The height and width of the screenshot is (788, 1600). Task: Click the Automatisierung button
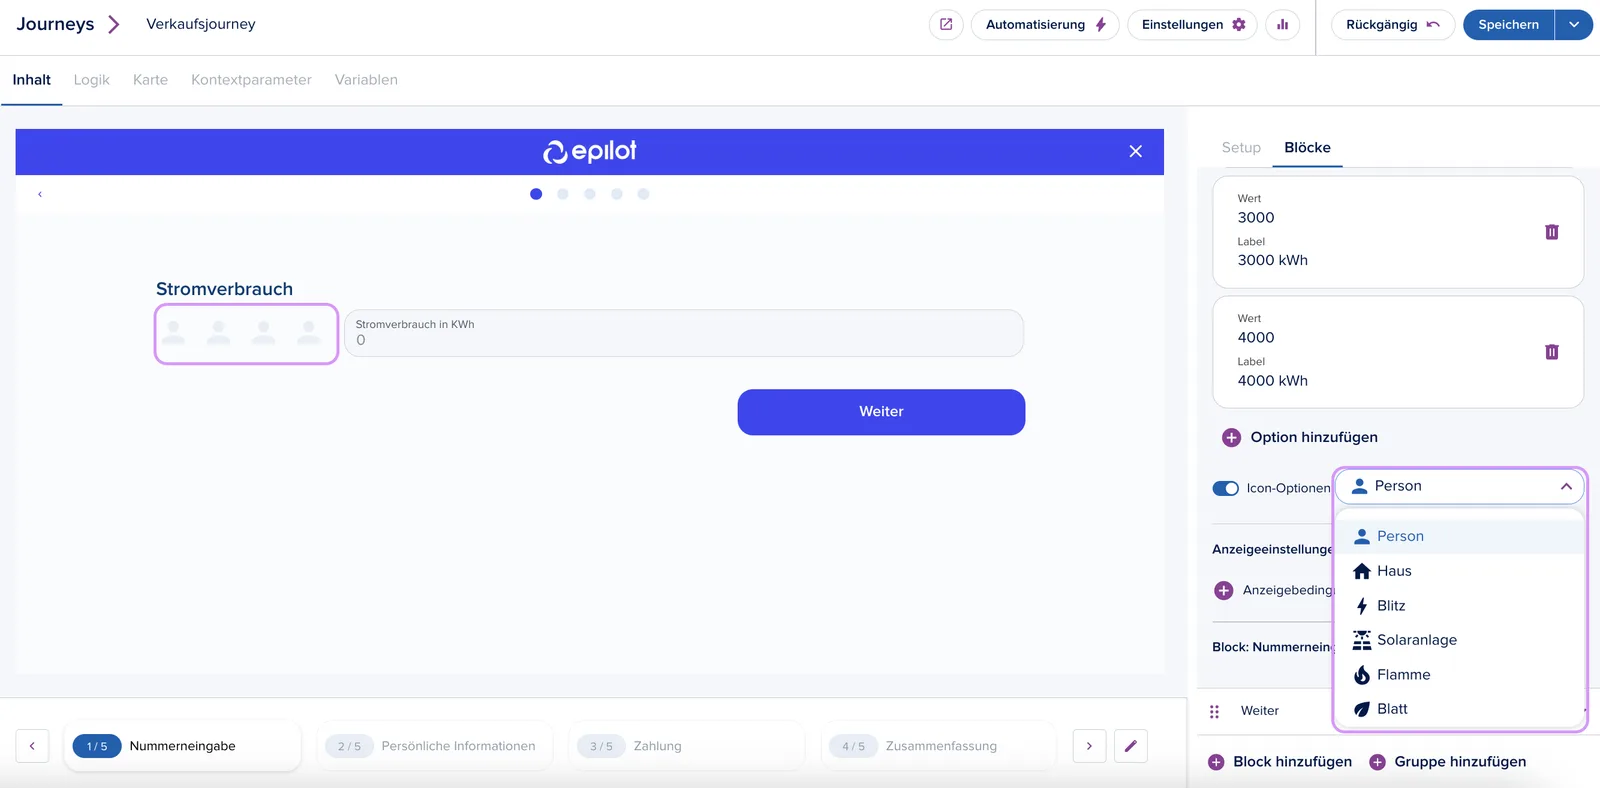1044,24
